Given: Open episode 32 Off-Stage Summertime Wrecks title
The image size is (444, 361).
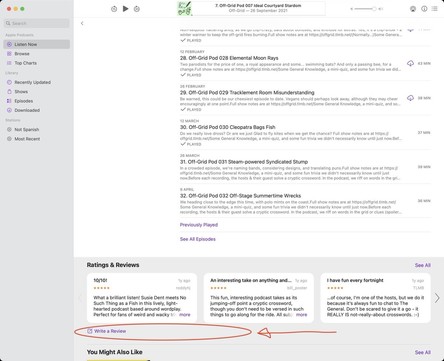Looking at the screenshot, I should (x=240, y=196).
